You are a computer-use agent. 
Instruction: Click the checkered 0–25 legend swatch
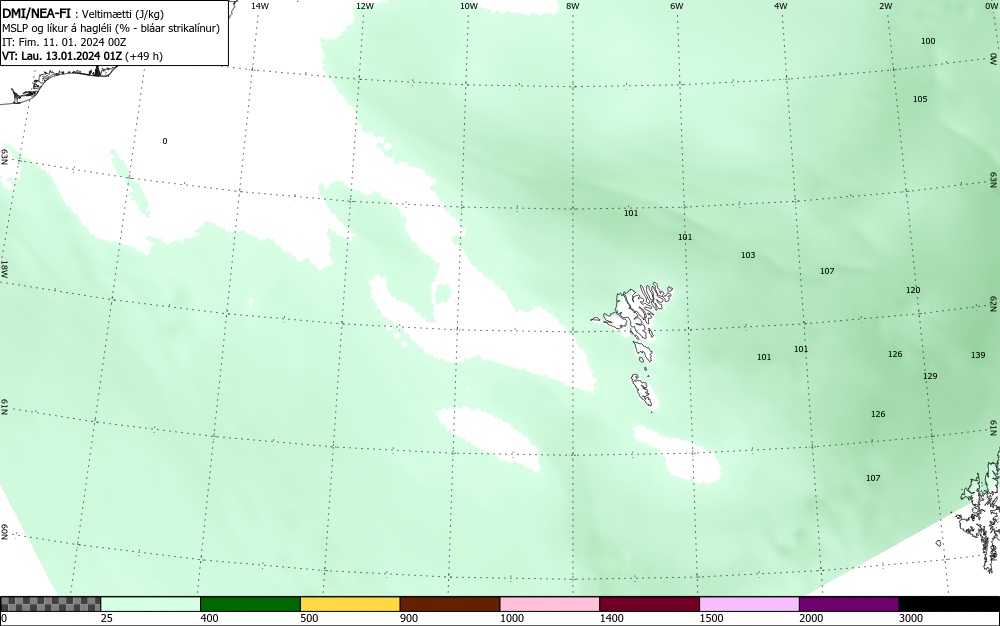pyautogui.click(x=50, y=604)
